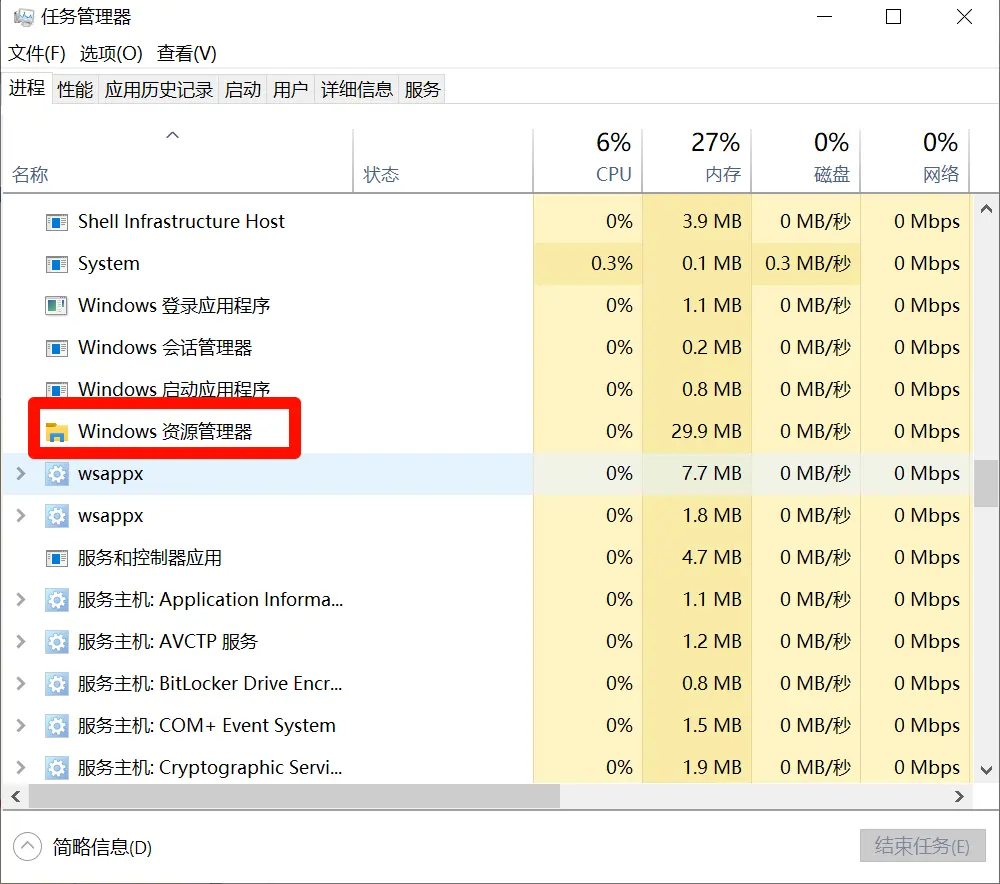This screenshot has height=884, width=1000.
Task: Open the 文件(F) menu
Action: (36, 54)
